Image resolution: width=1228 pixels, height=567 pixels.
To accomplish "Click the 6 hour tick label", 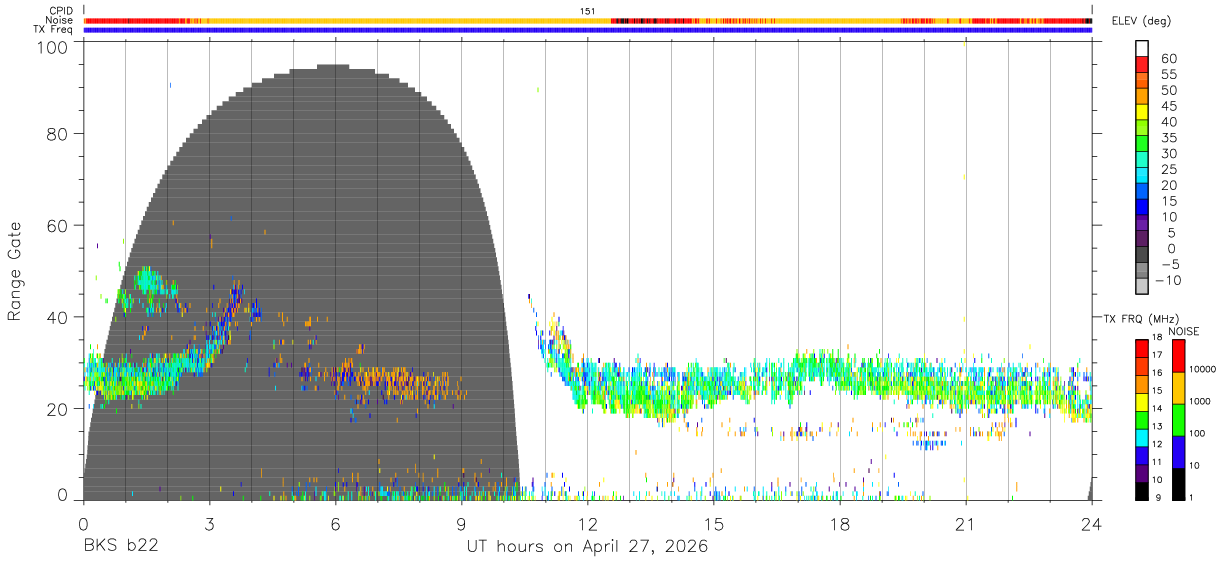I will [x=335, y=524].
